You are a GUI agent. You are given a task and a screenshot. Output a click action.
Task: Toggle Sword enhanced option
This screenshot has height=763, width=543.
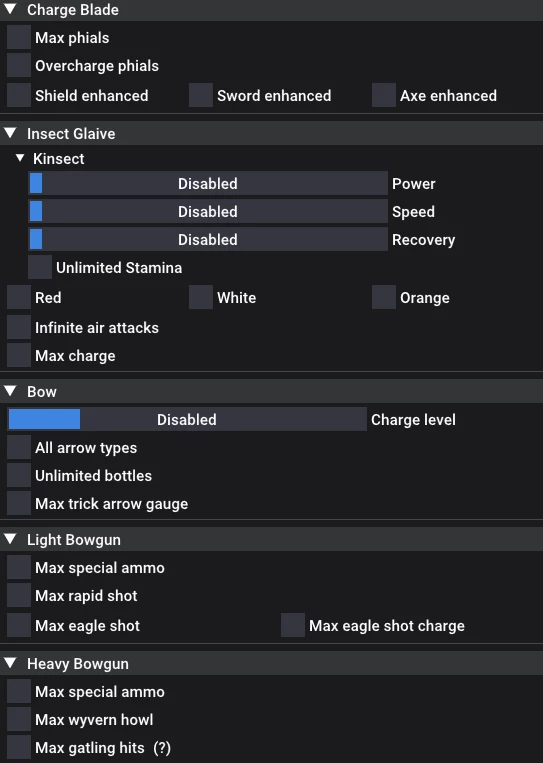pos(201,95)
